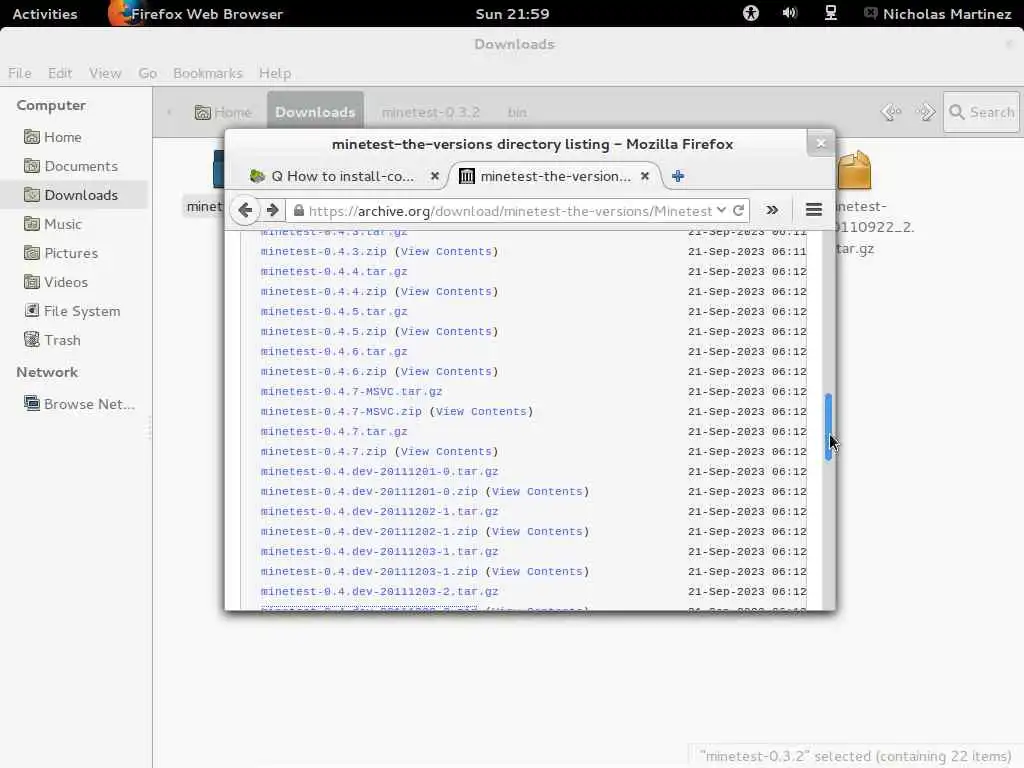Open the volume indicator in top bar

[x=790, y=13]
